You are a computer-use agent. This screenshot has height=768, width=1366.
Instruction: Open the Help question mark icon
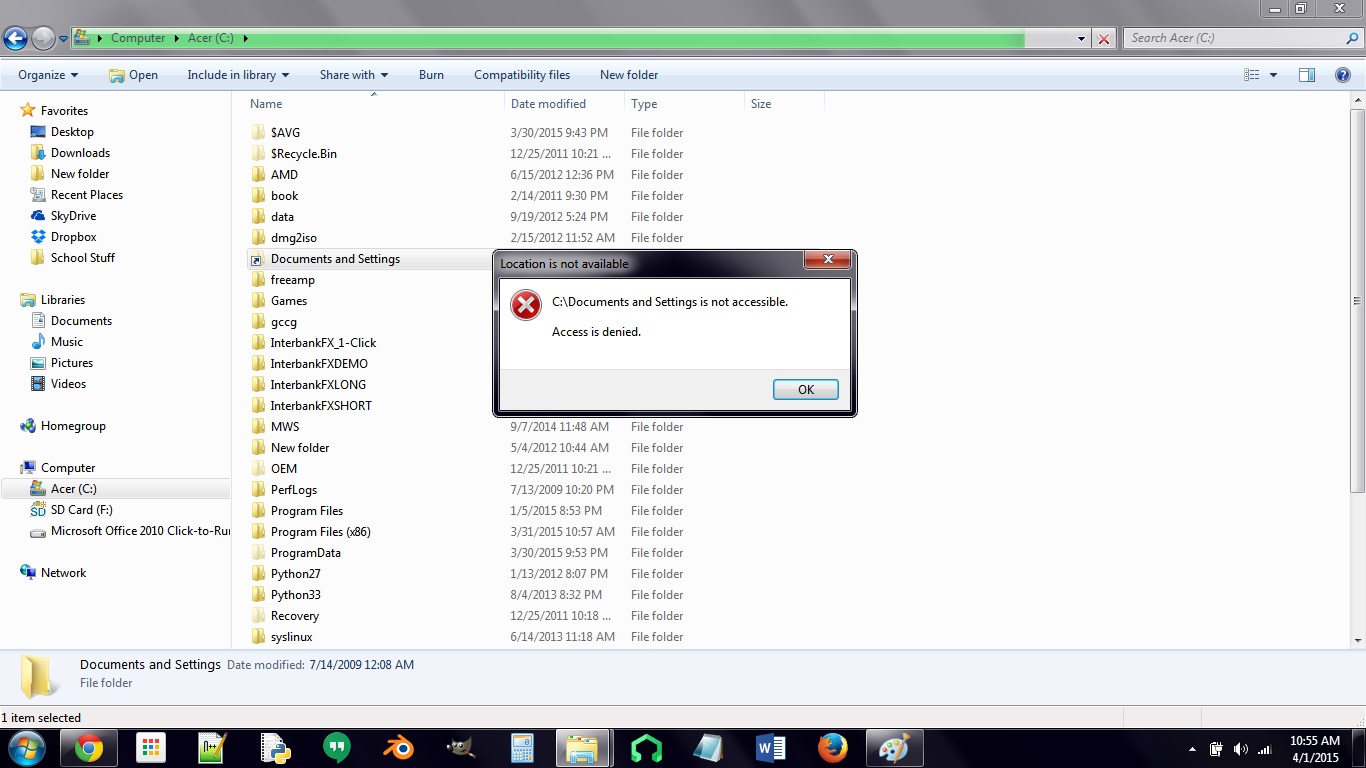click(1343, 75)
